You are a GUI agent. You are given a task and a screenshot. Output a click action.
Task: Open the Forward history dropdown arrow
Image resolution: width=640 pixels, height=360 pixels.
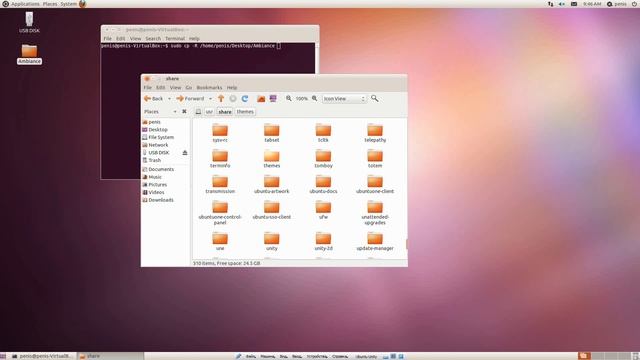(x=210, y=99)
